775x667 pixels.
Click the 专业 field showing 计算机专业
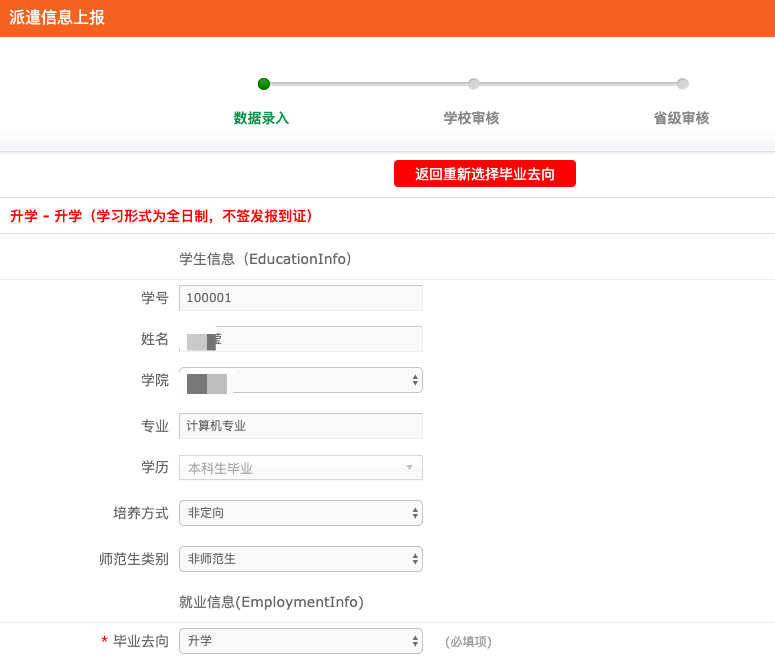coord(300,426)
